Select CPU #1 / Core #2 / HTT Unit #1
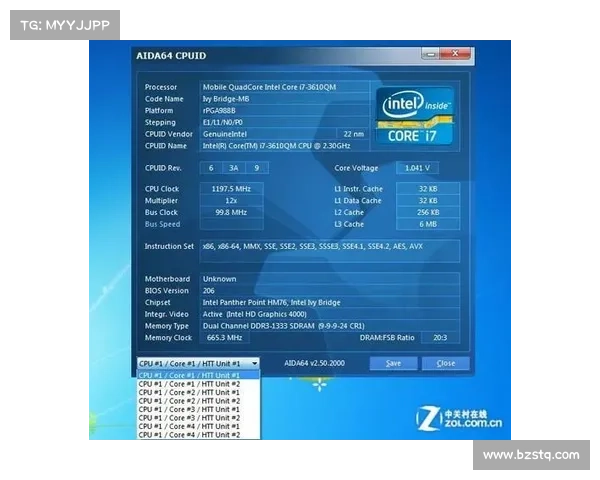The image size is (600, 480). [x=198, y=392]
